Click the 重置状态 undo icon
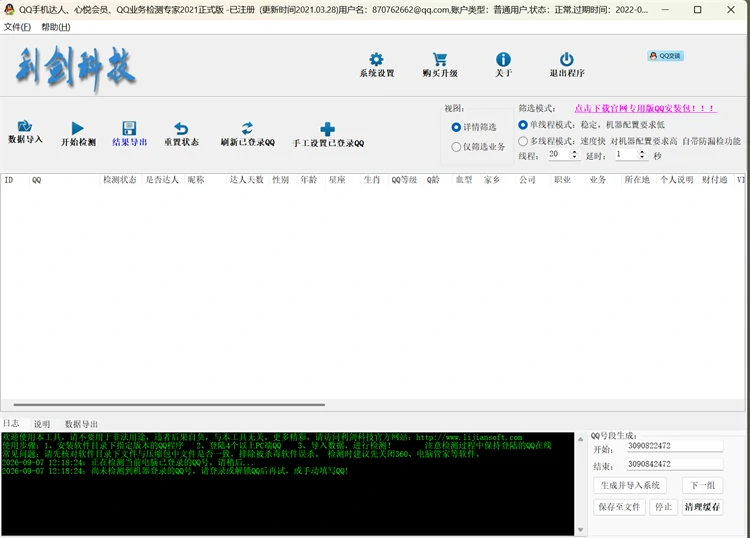Image resolution: width=750 pixels, height=538 pixels. click(181, 128)
